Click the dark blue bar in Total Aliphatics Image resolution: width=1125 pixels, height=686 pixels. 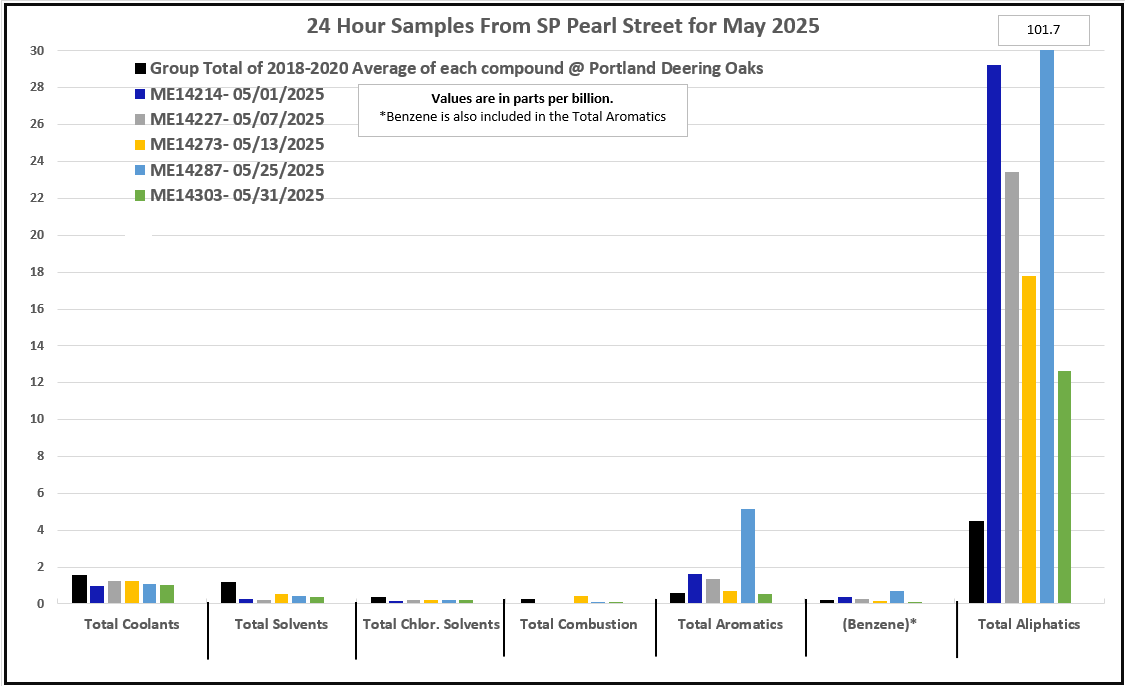(x=994, y=334)
